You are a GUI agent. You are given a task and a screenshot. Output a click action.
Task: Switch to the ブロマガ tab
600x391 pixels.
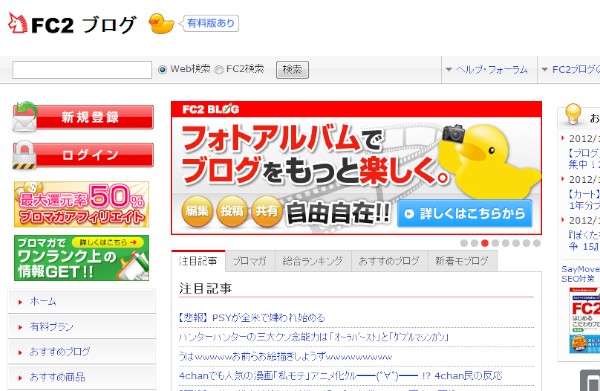coord(250,261)
